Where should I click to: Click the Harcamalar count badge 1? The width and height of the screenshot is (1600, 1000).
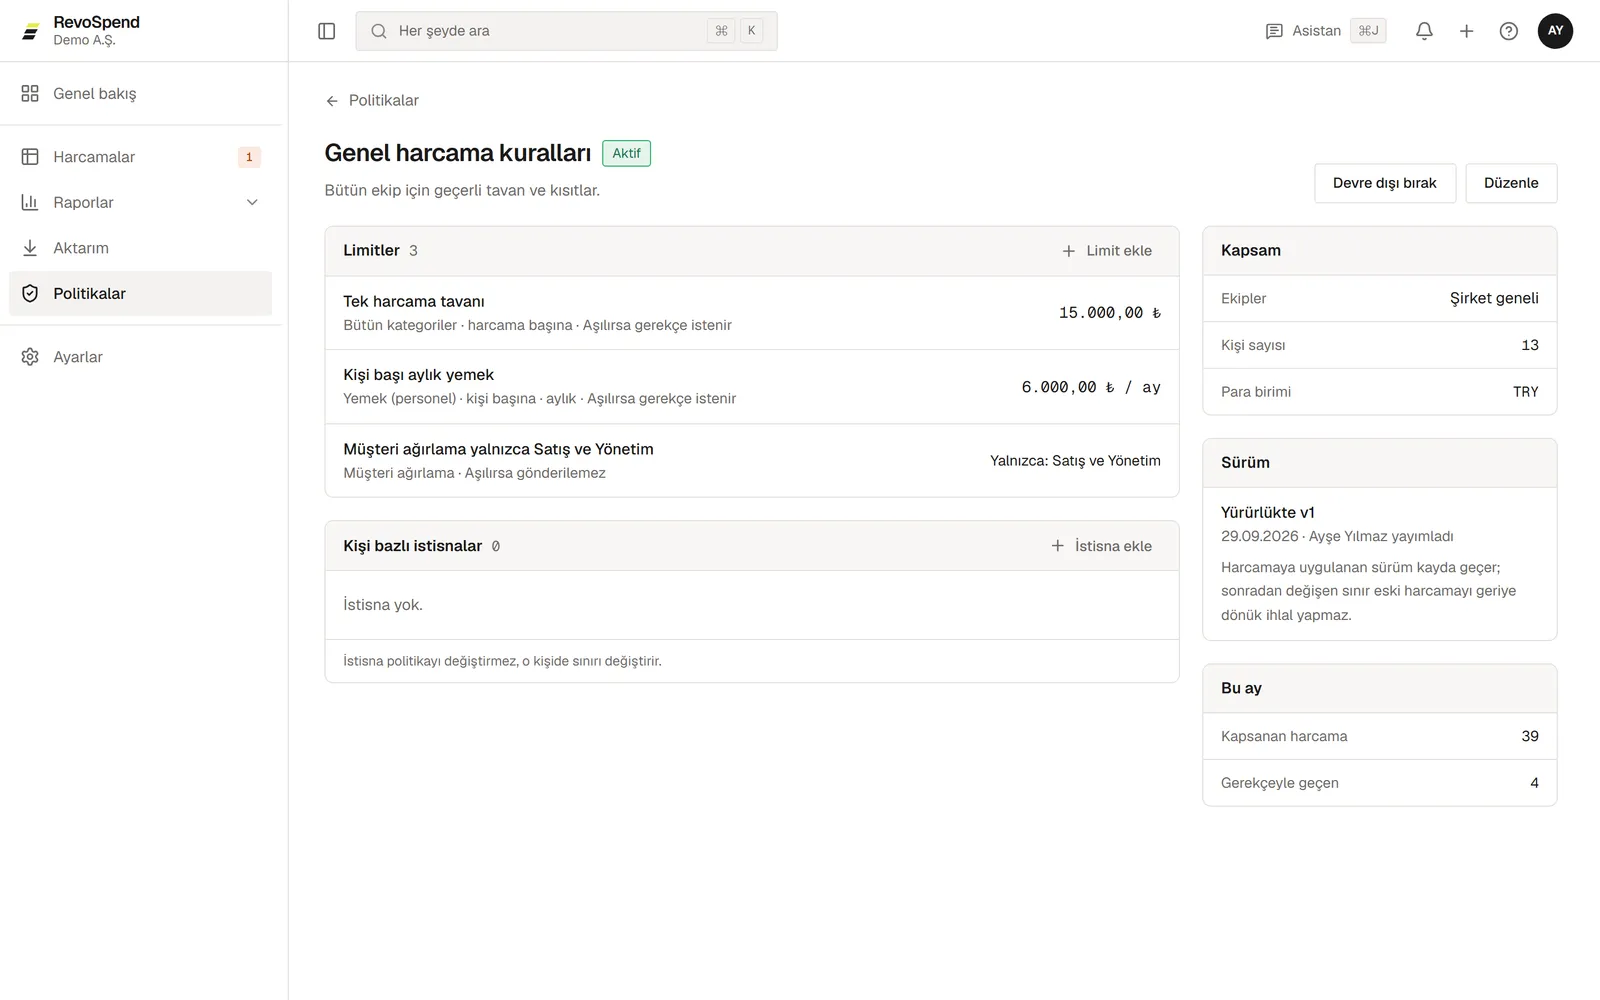pos(249,157)
